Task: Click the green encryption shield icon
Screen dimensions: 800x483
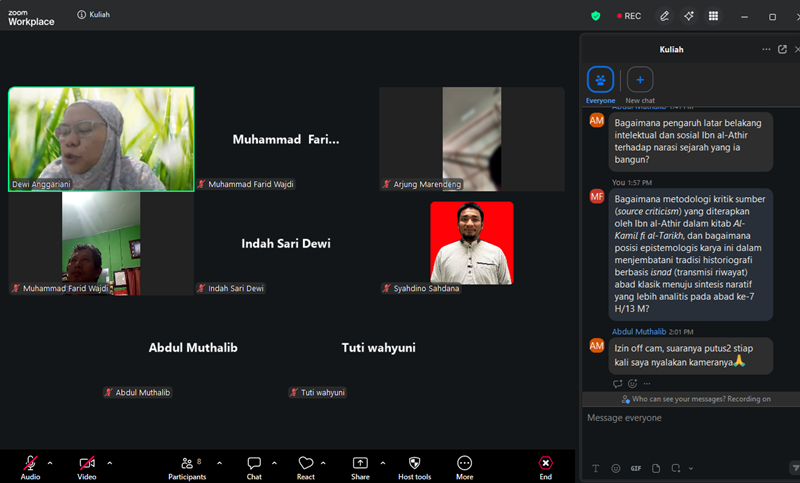Action: 595,16
